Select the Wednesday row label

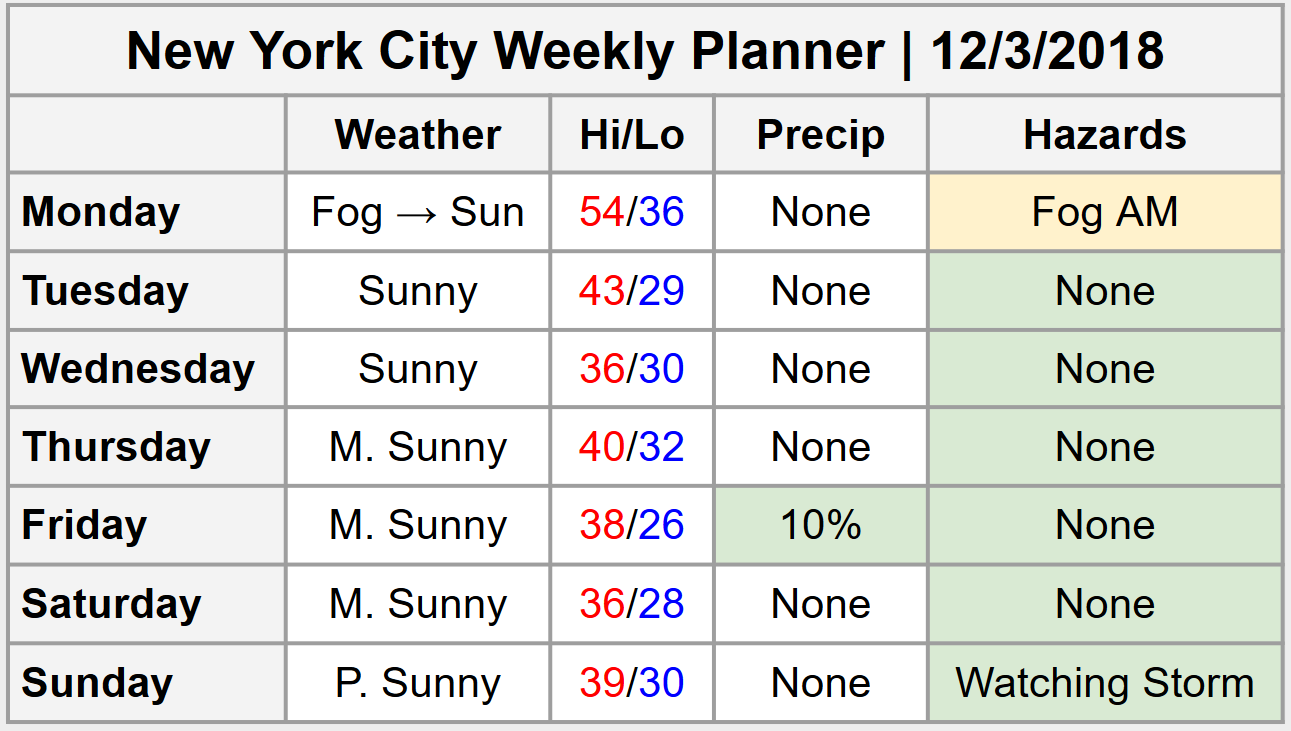click(x=138, y=369)
